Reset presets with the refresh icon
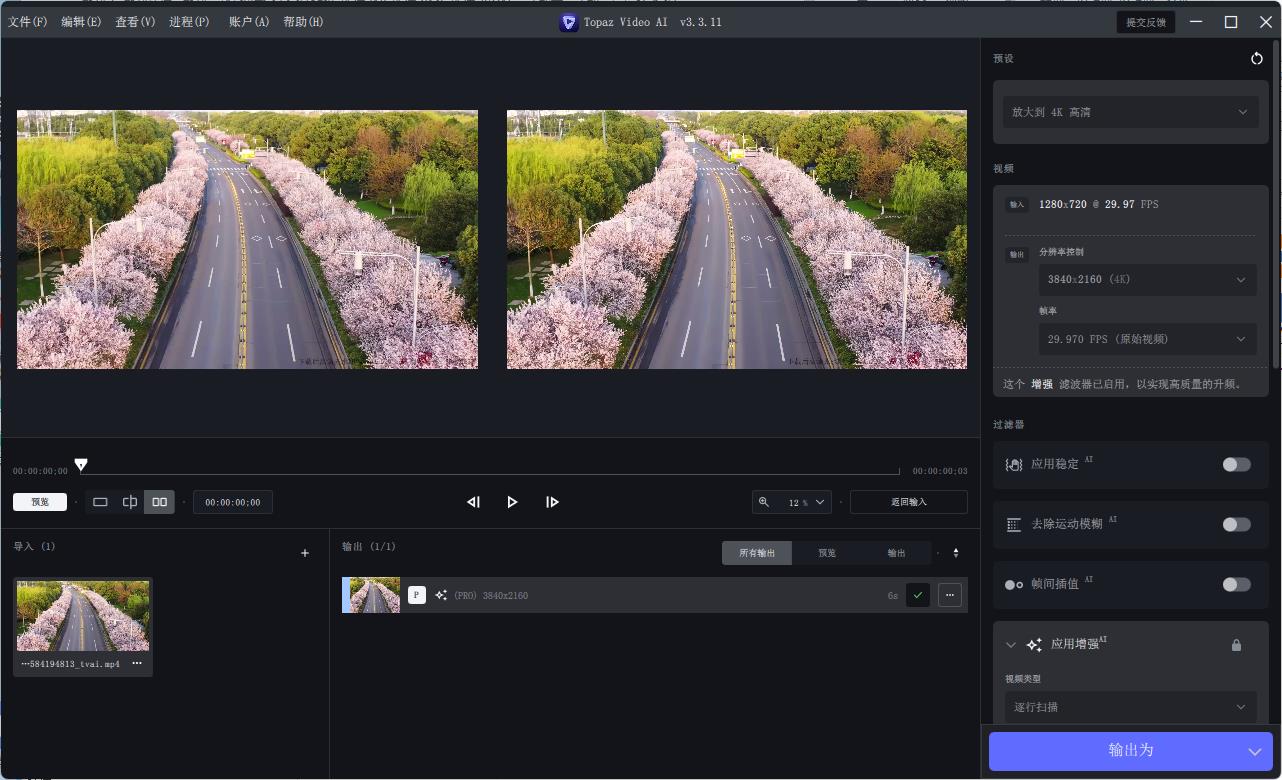1282x780 pixels. tap(1256, 59)
